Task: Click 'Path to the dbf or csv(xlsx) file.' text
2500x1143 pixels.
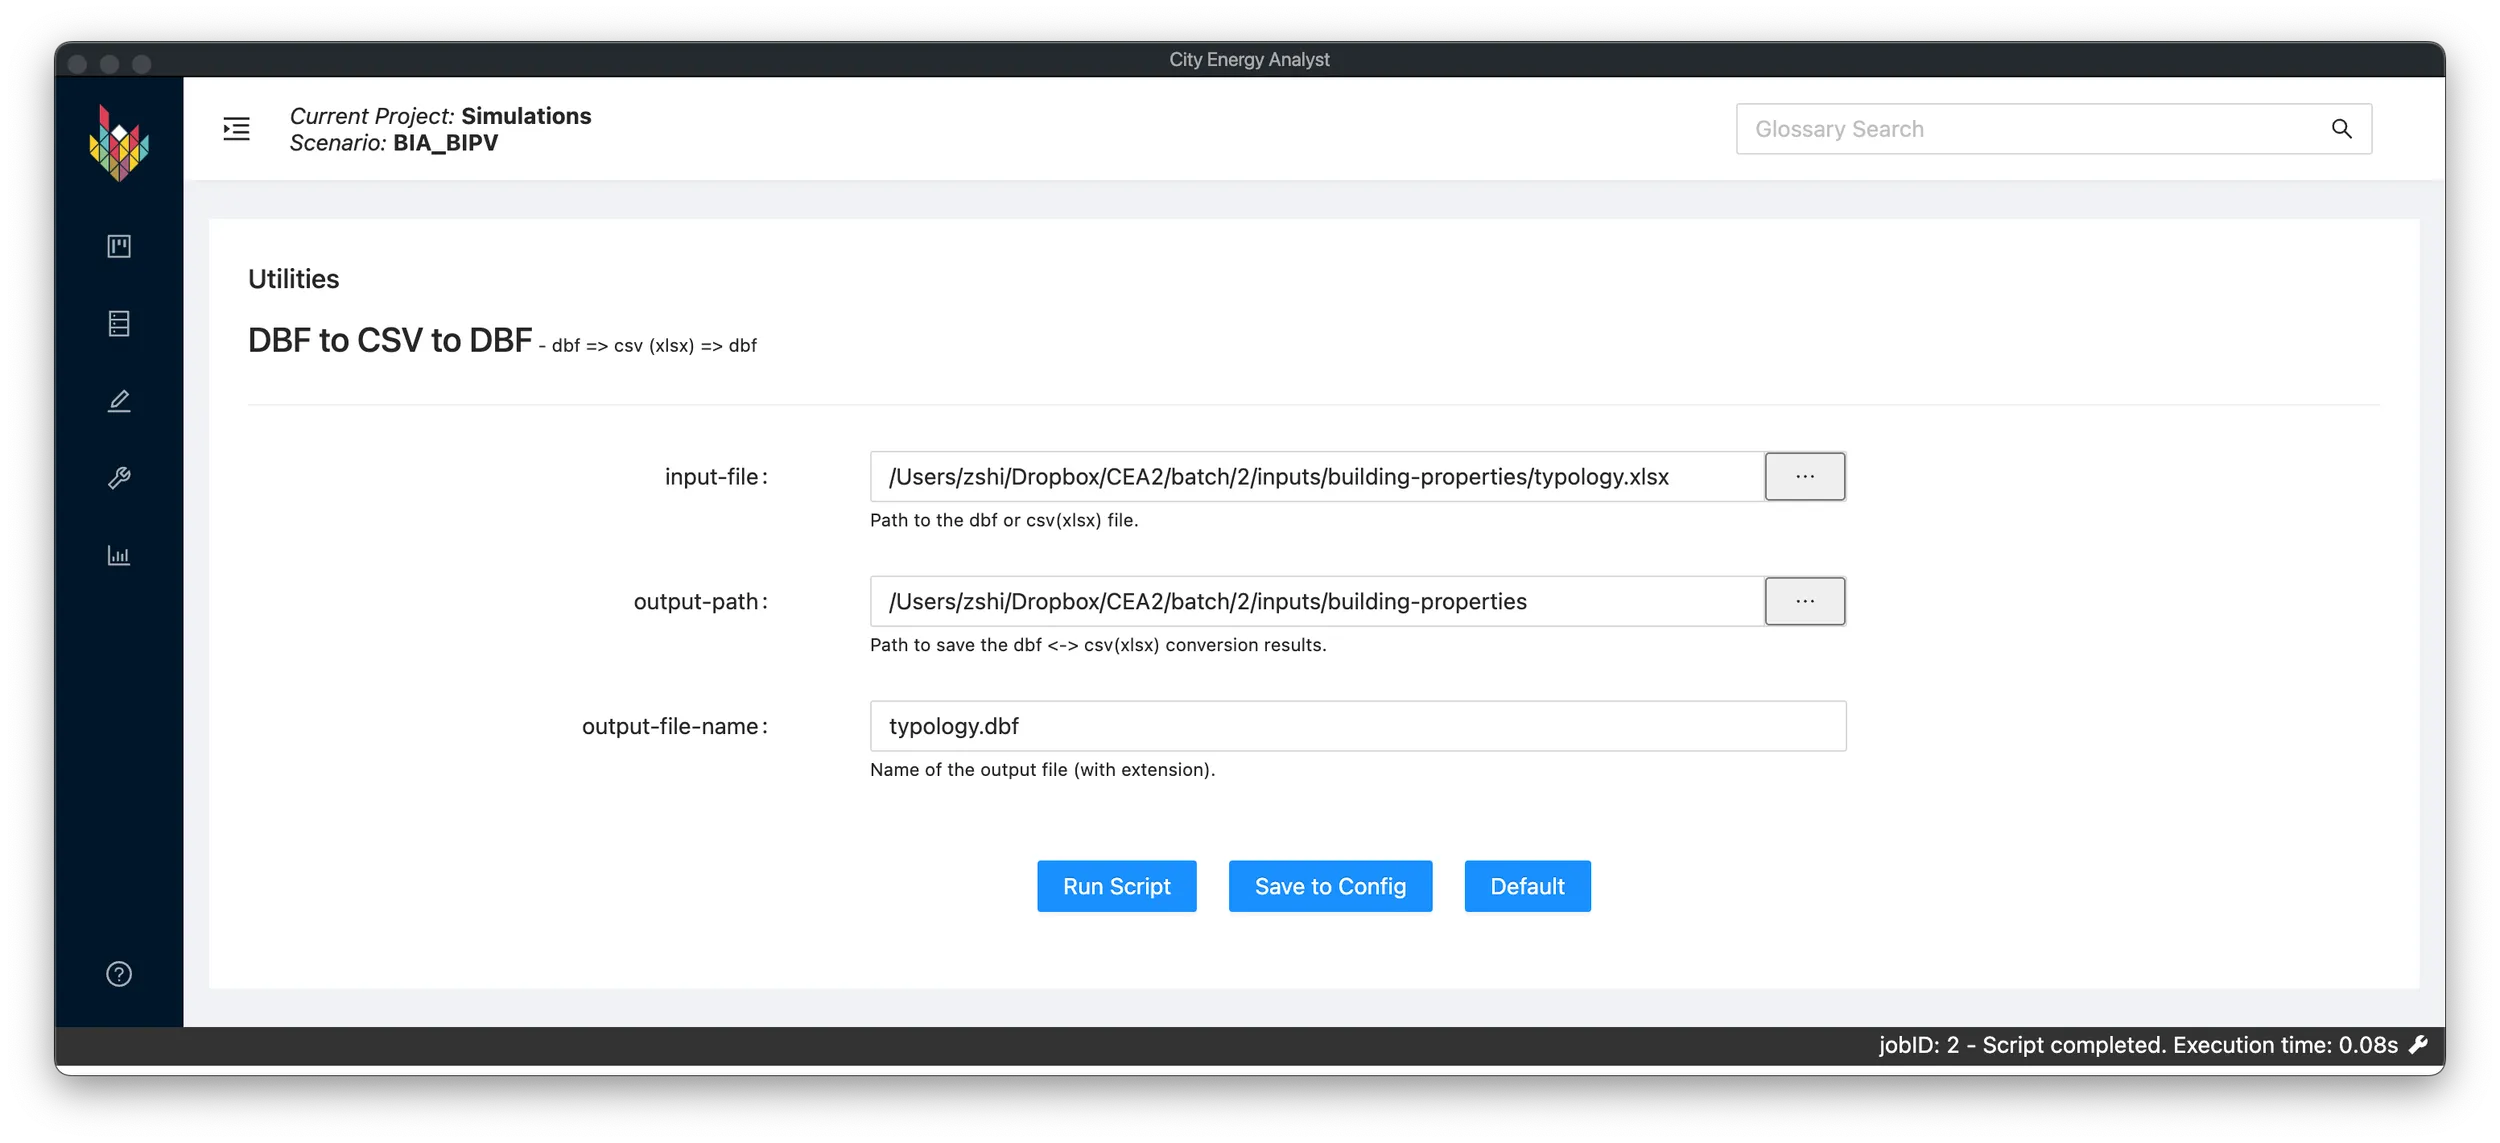Action: [1004, 520]
